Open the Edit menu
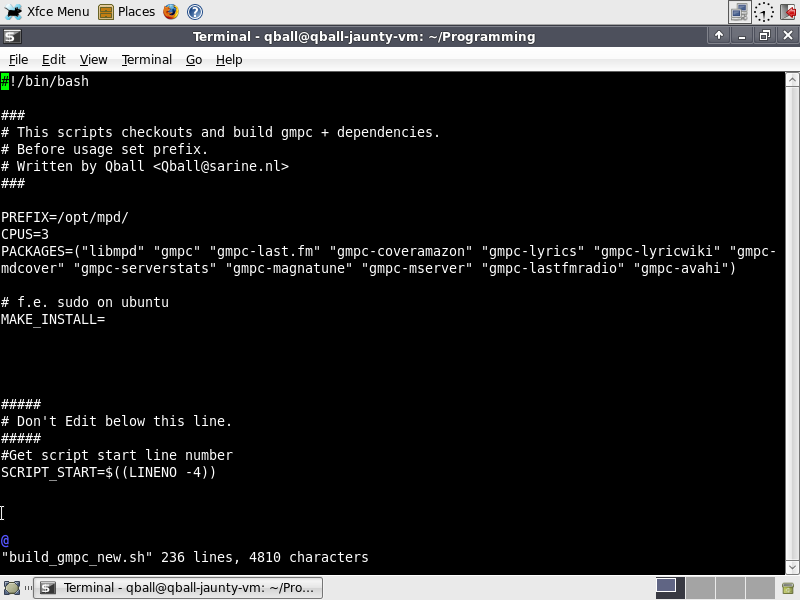 point(54,60)
